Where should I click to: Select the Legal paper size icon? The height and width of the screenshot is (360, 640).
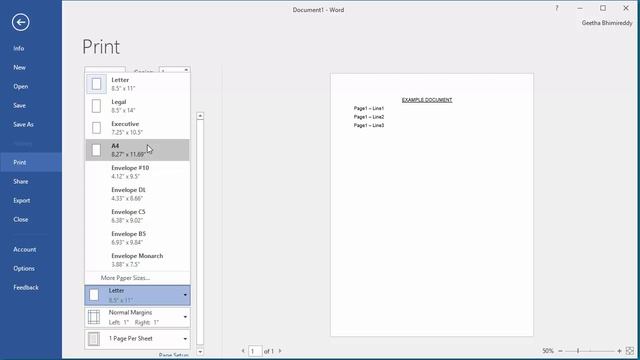click(96, 106)
